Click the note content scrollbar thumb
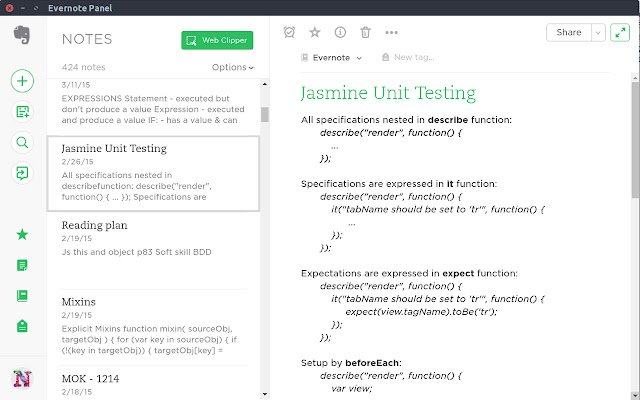Viewport: 640px width, 400px height. (x=635, y=141)
